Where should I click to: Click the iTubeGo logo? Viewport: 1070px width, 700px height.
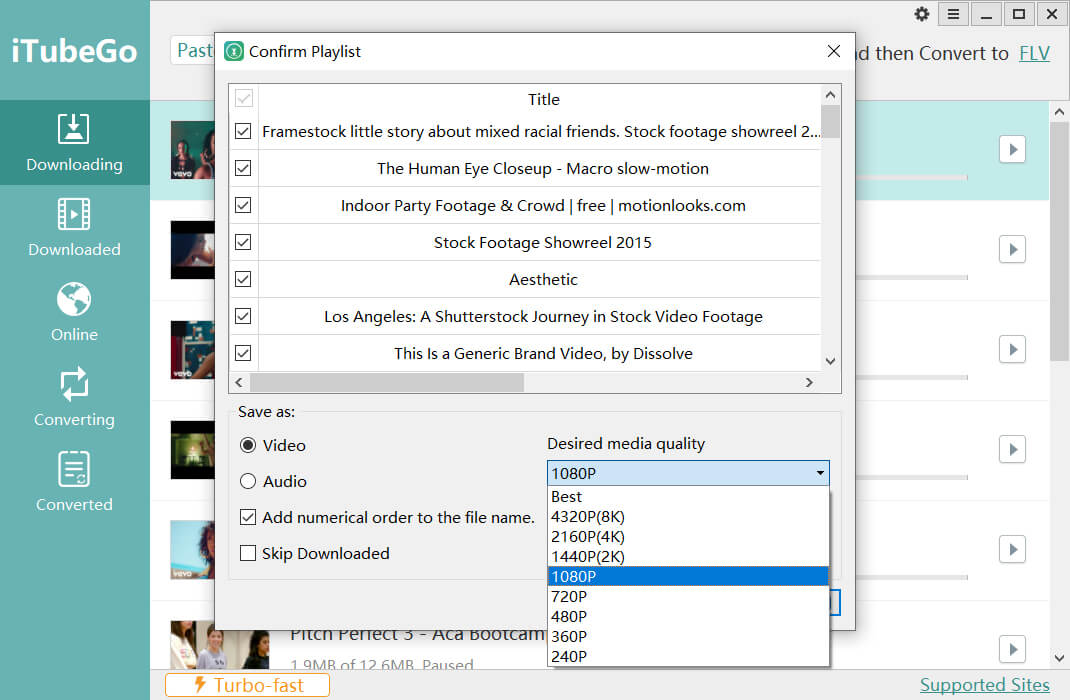click(74, 51)
